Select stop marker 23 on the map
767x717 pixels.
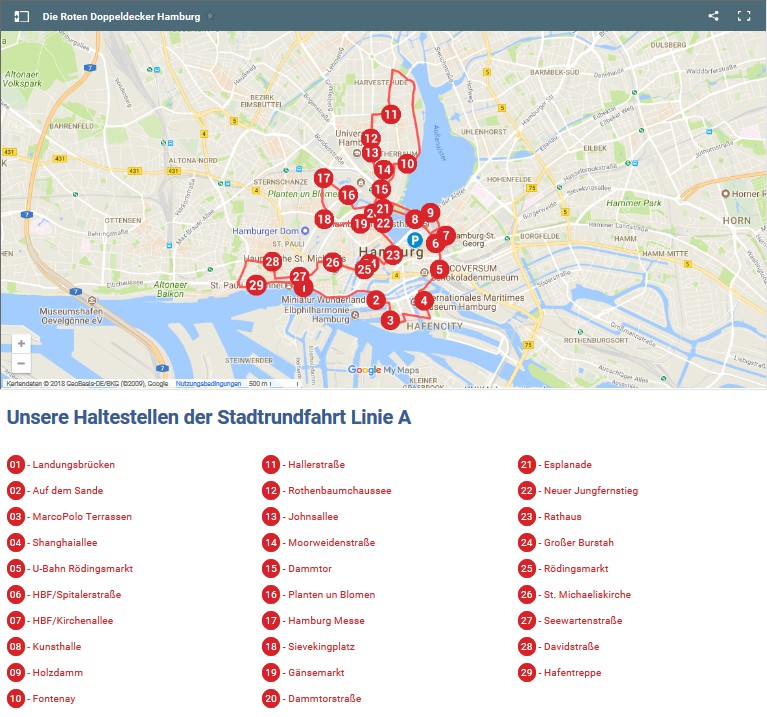point(393,255)
